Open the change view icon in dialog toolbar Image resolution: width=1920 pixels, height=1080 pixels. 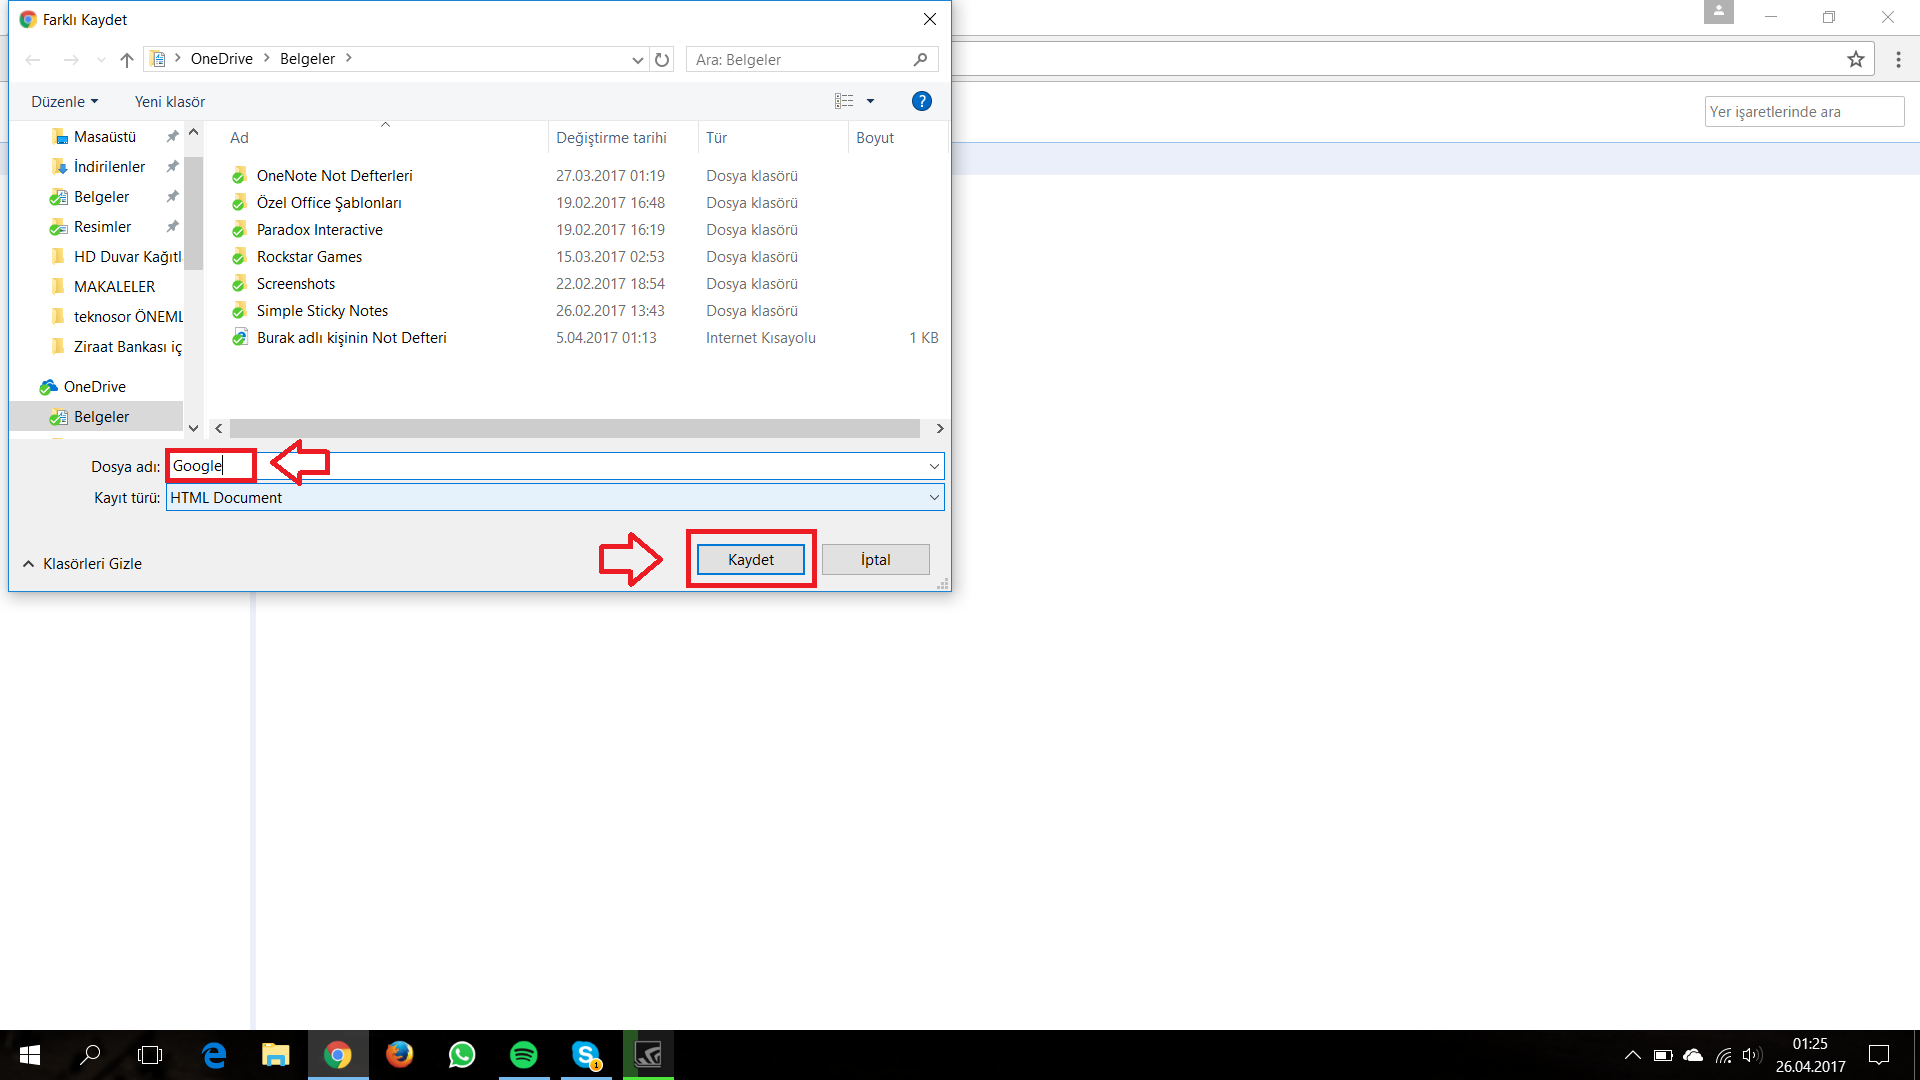(844, 101)
